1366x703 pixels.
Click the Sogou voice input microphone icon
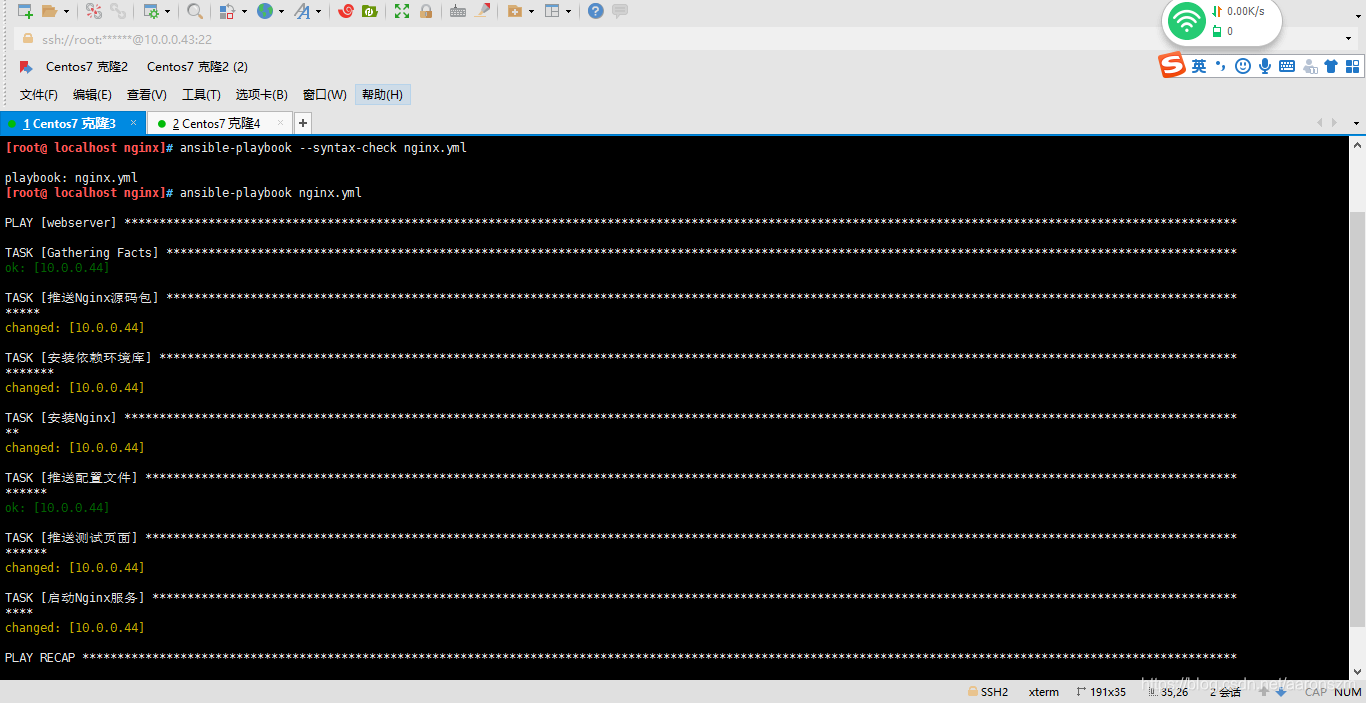click(1265, 66)
